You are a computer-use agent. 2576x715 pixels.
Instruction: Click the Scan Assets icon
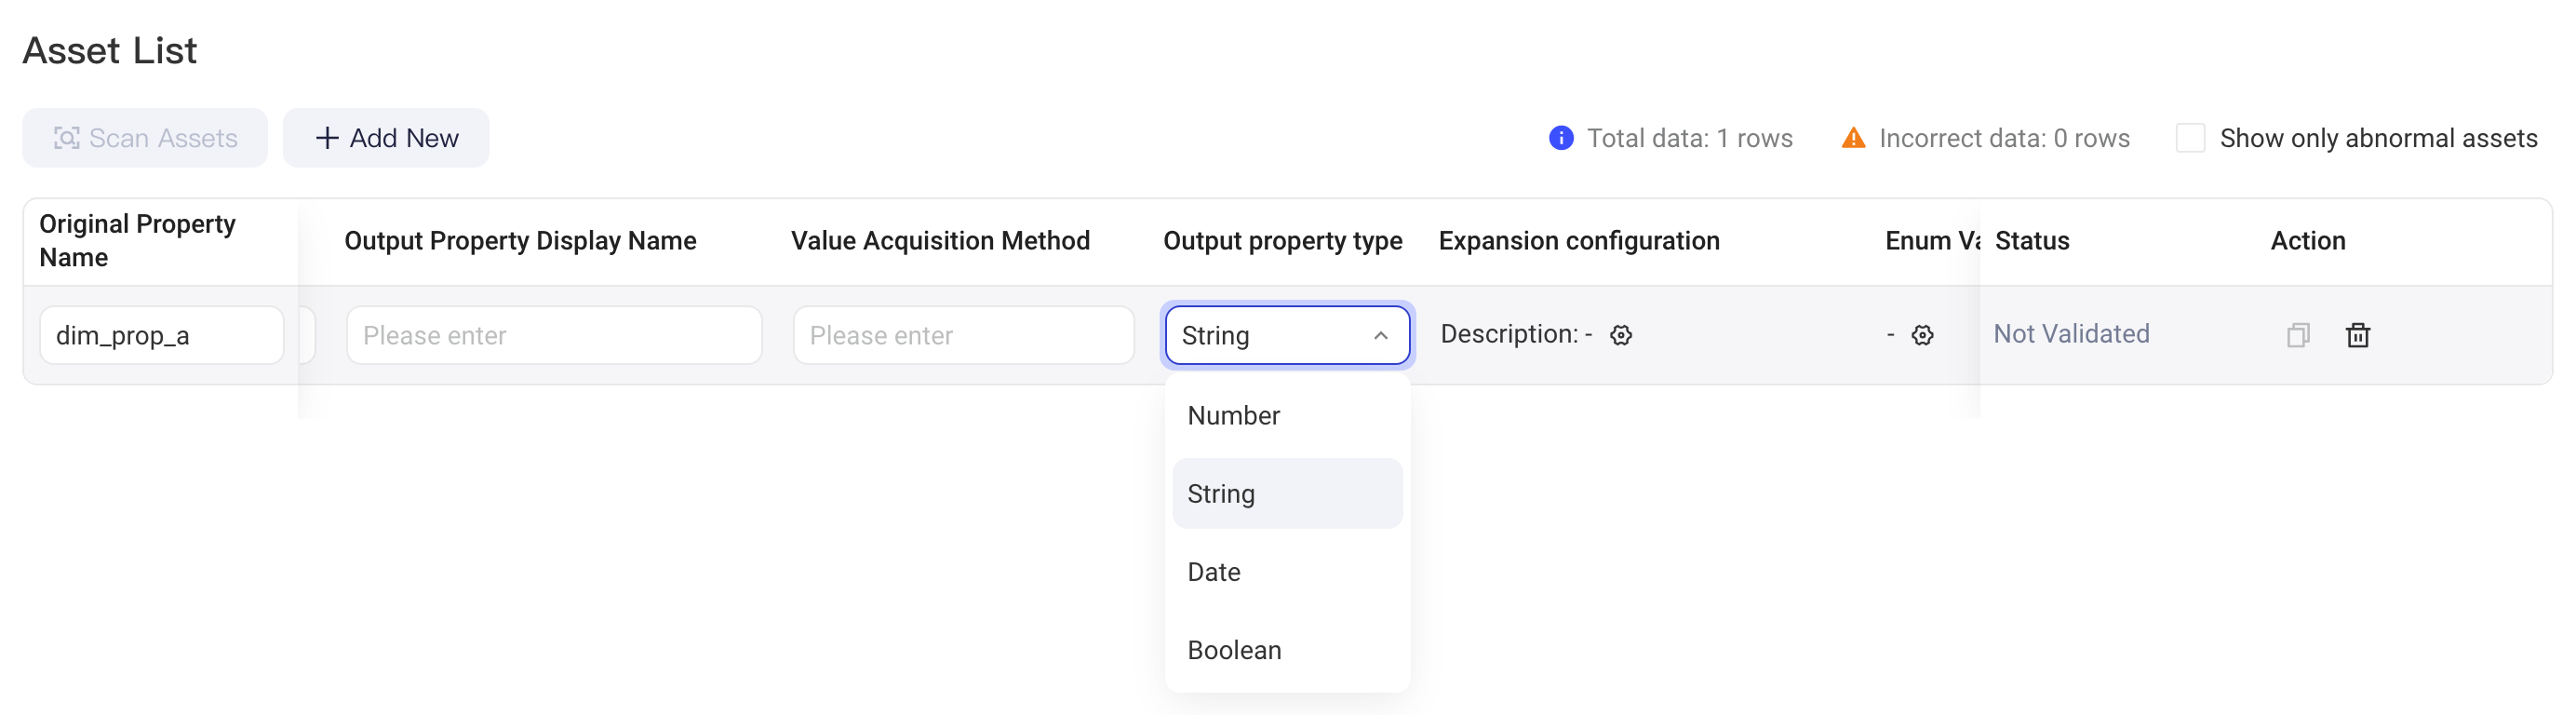pos(67,138)
